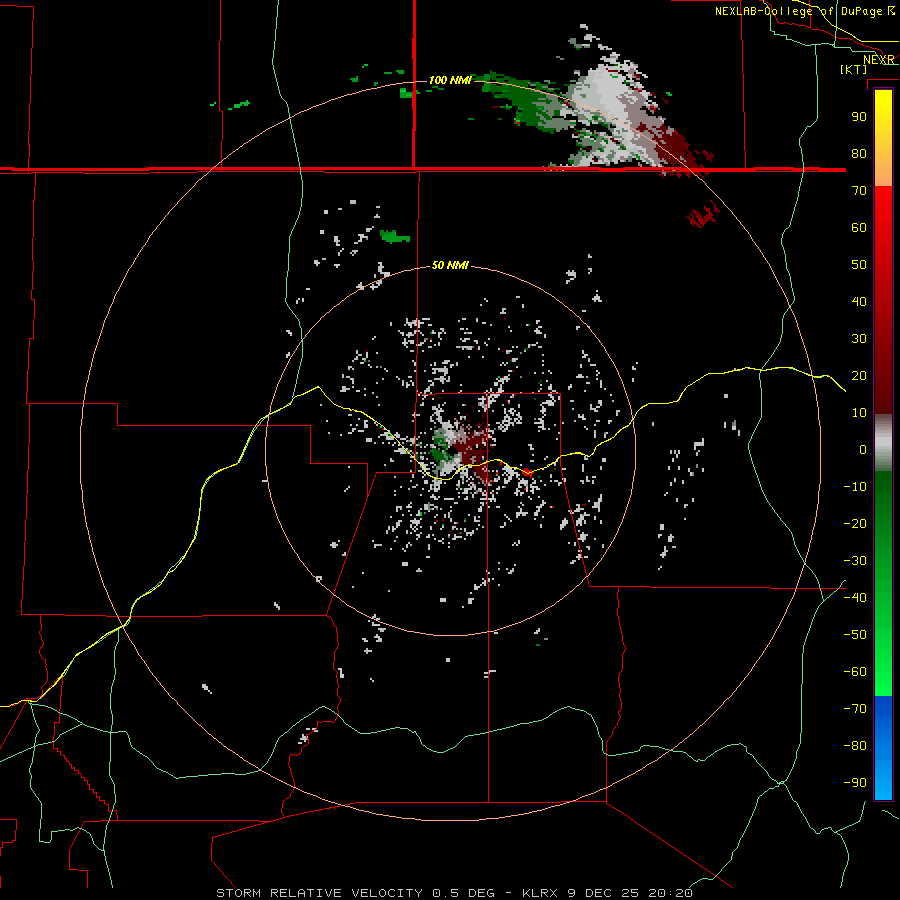Click the 50 NMI range ring label

coord(450,265)
